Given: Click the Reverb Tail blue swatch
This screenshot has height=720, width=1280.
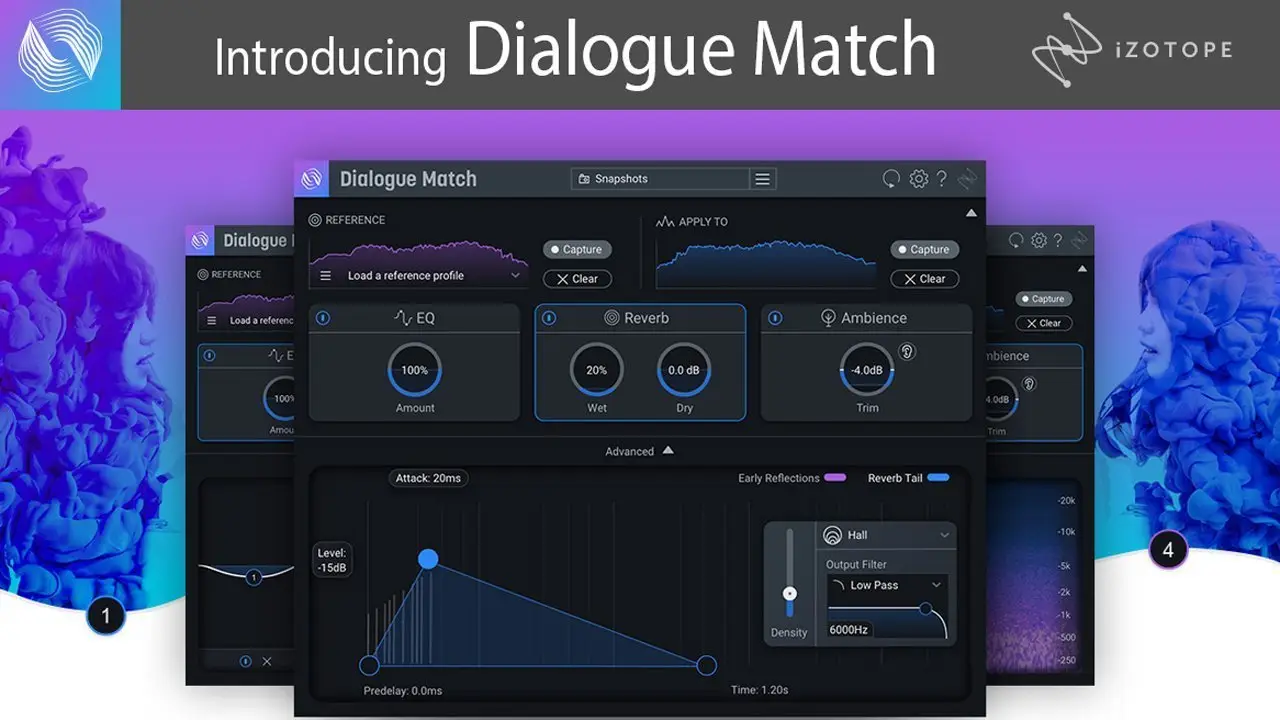Looking at the screenshot, I should (x=938, y=478).
